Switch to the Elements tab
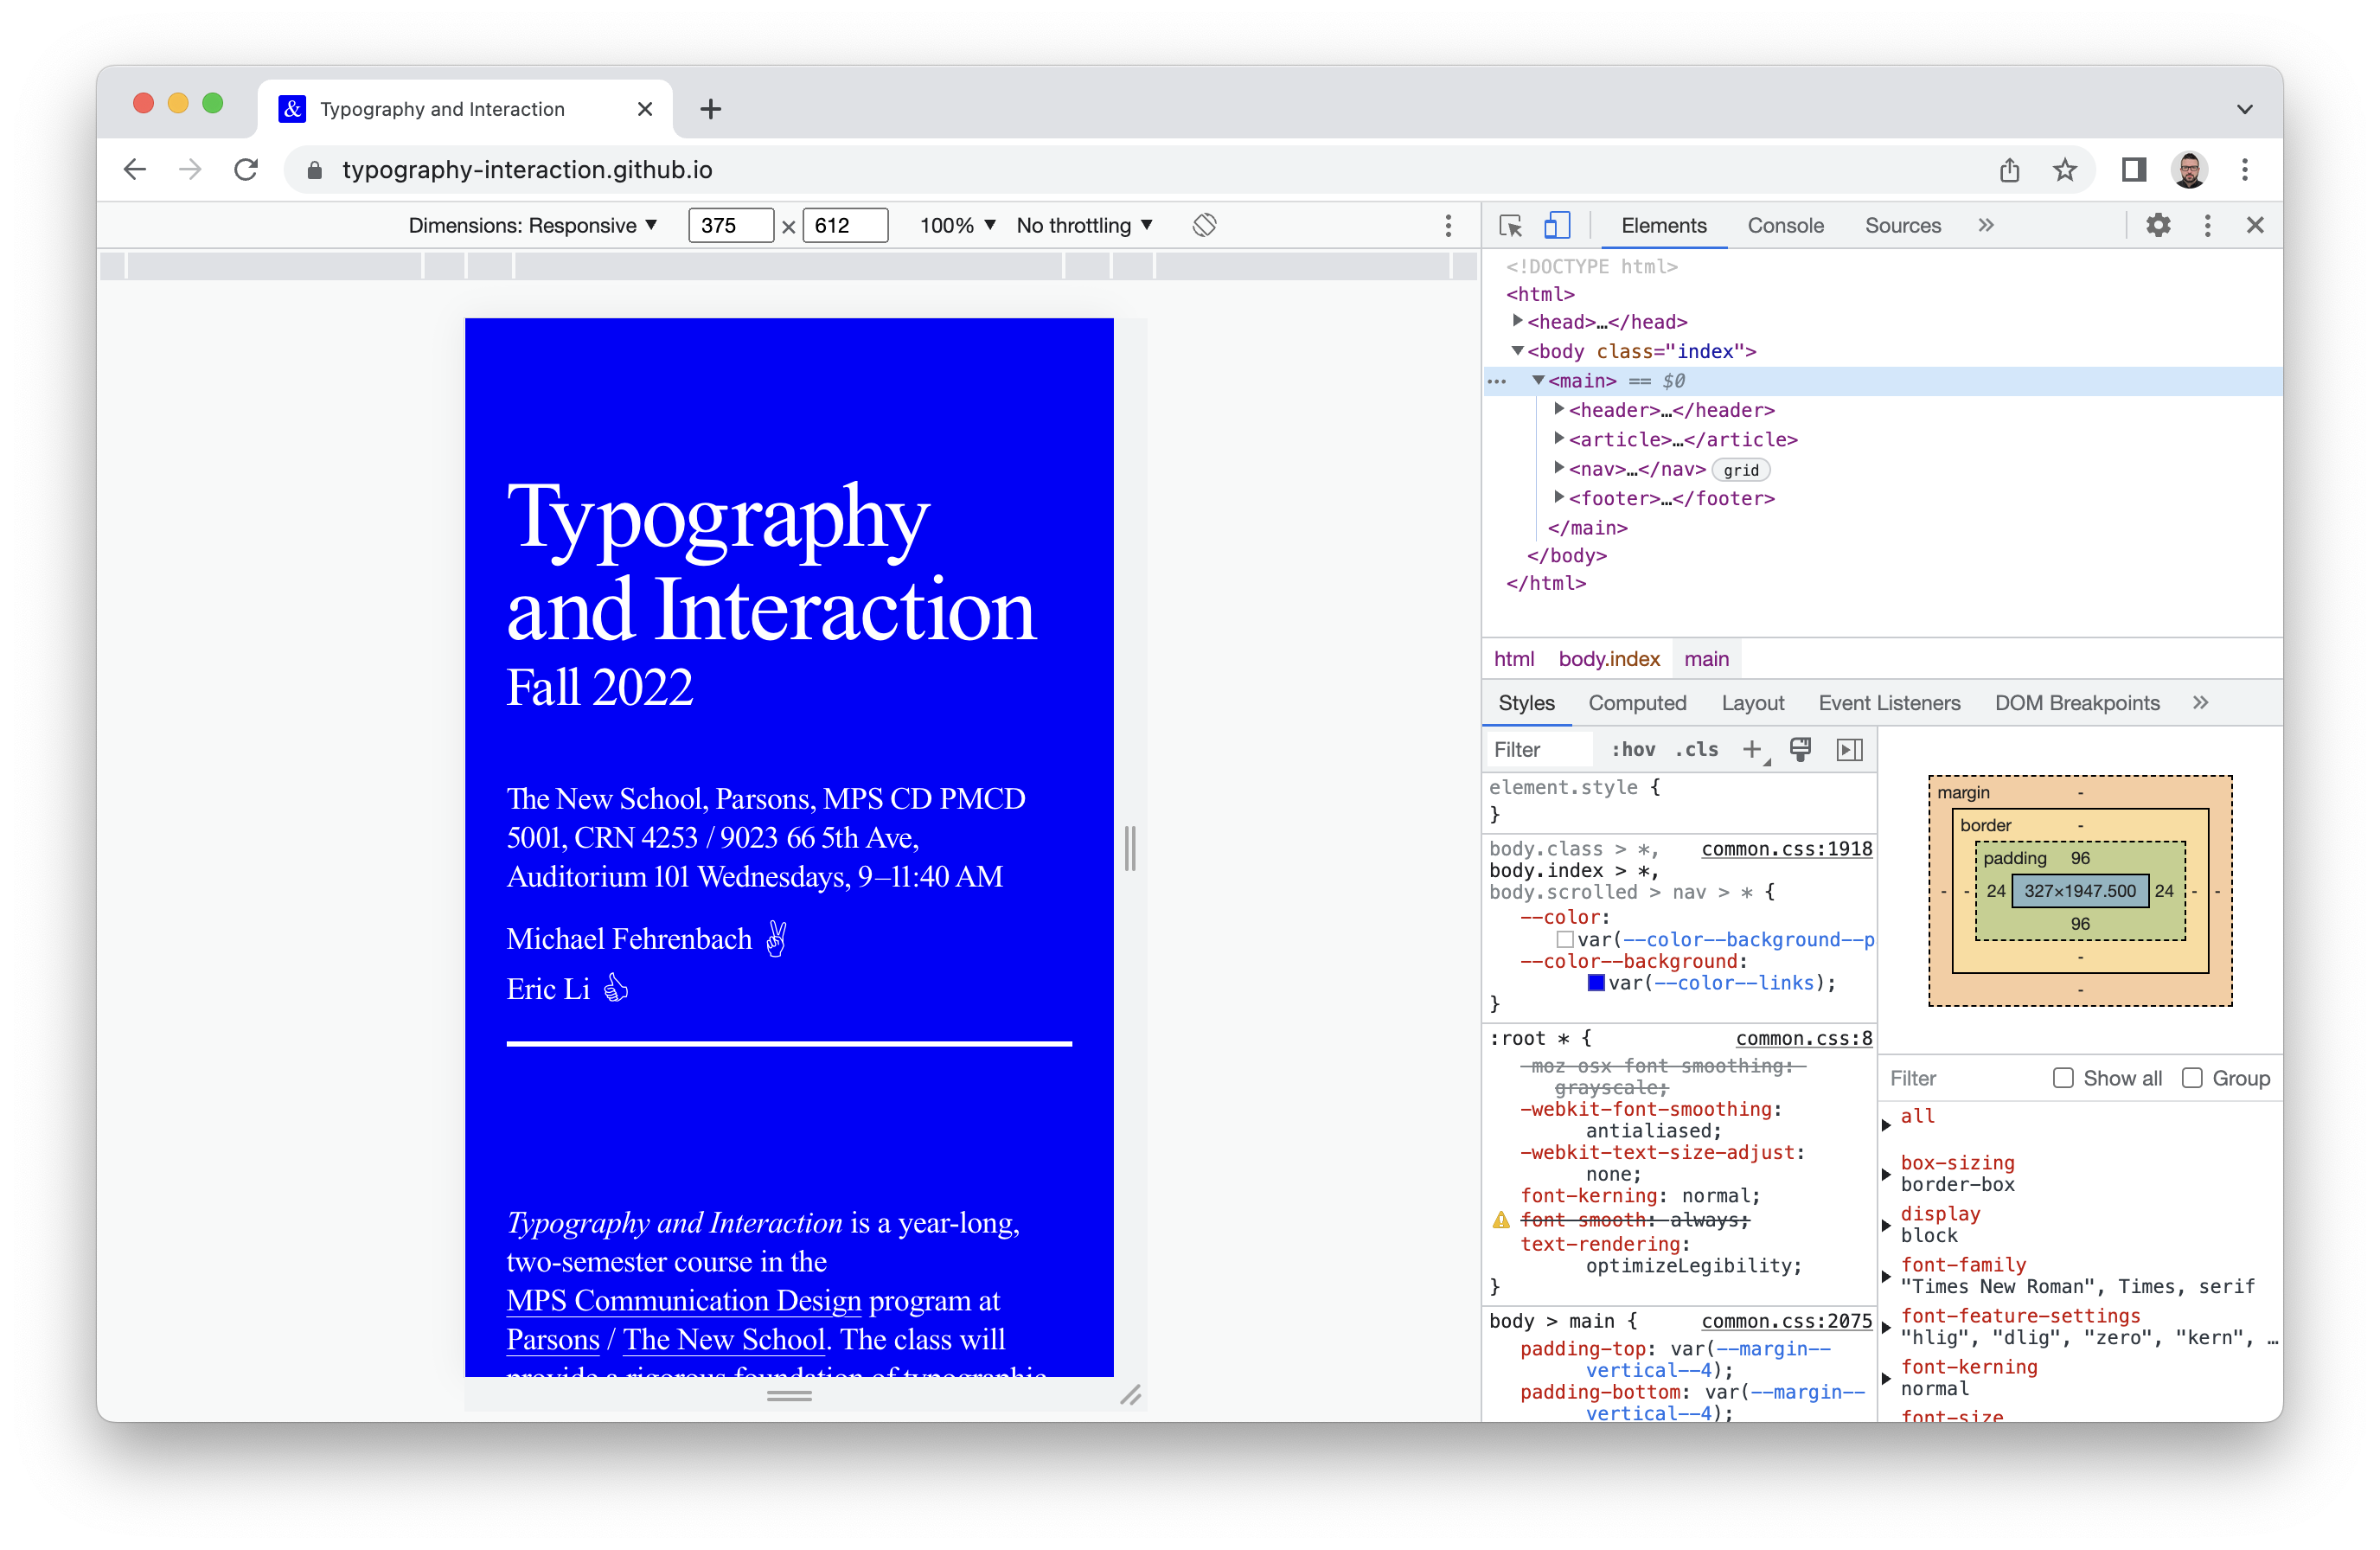Screen dimensions: 2380x1550 pos(1664,225)
